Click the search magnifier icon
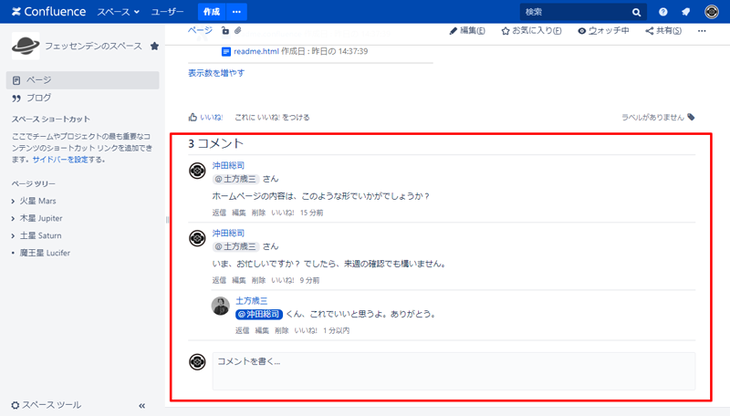The width and height of the screenshot is (730, 416). [x=636, y=13]
